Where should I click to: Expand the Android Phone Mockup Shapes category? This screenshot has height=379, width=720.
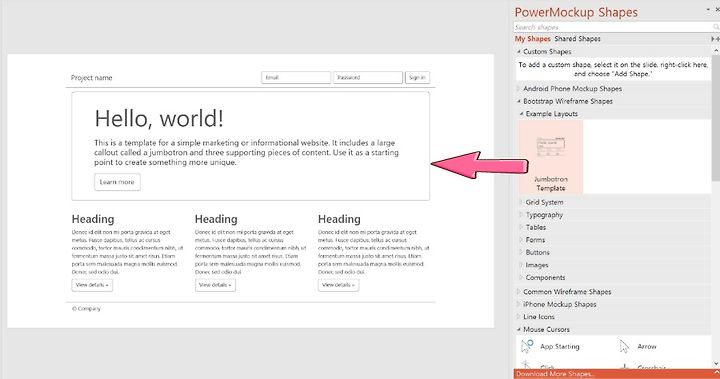(x=519, y=89)
